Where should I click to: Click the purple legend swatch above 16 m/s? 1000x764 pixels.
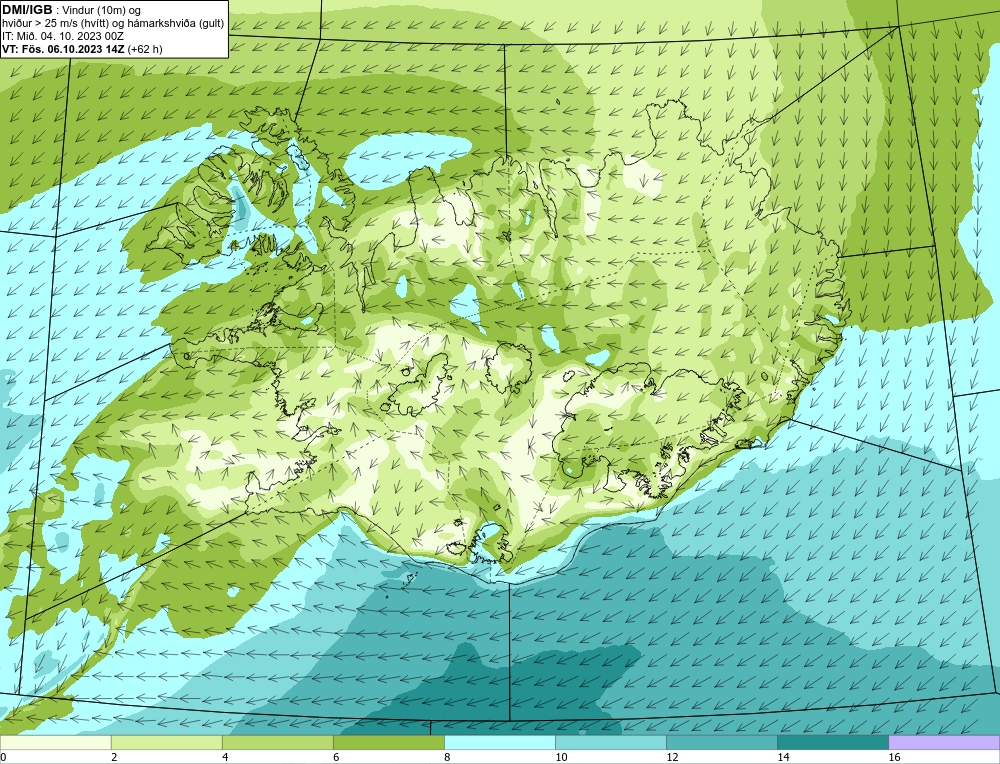[944, 742]
